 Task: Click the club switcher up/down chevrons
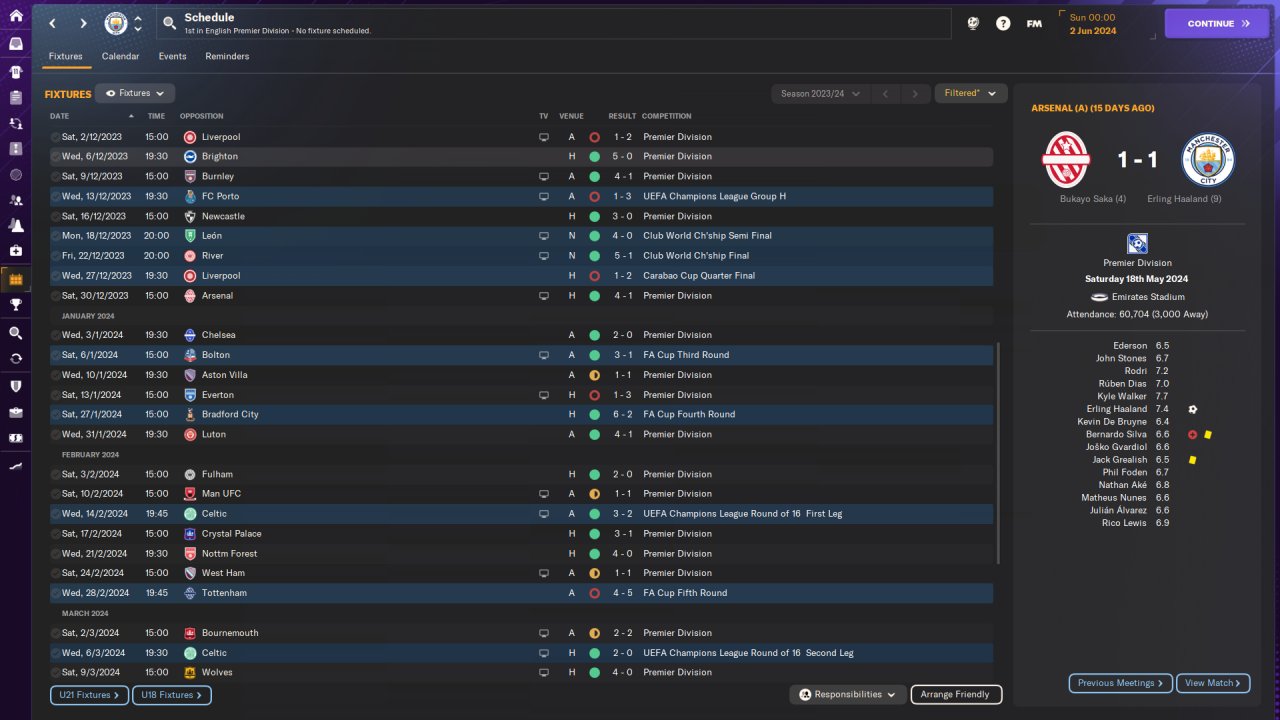[x=138, y=23]
